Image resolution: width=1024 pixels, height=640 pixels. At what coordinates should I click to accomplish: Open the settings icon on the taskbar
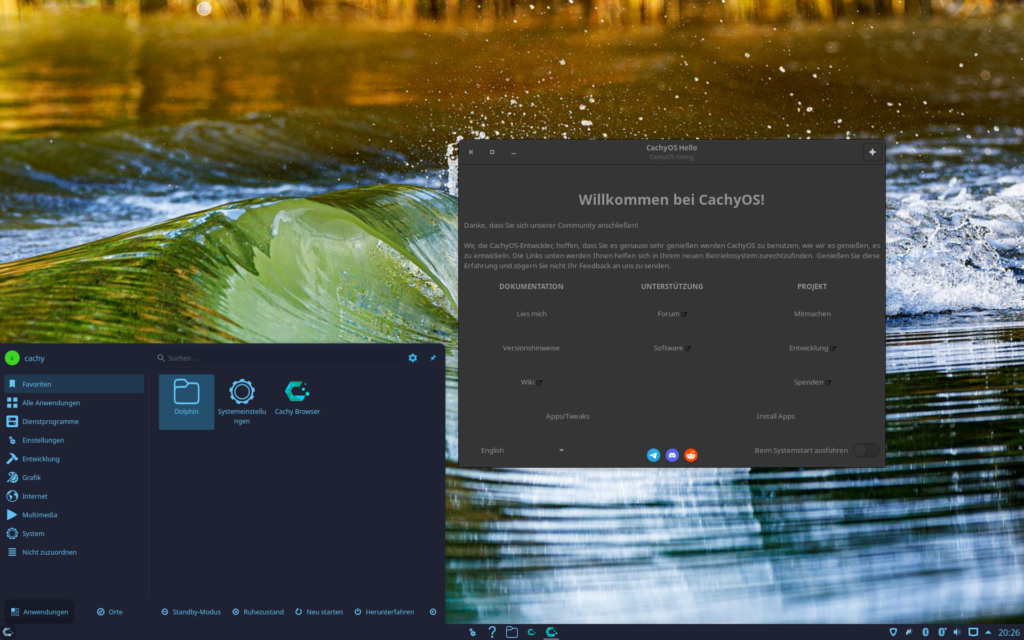coord(472,632)
